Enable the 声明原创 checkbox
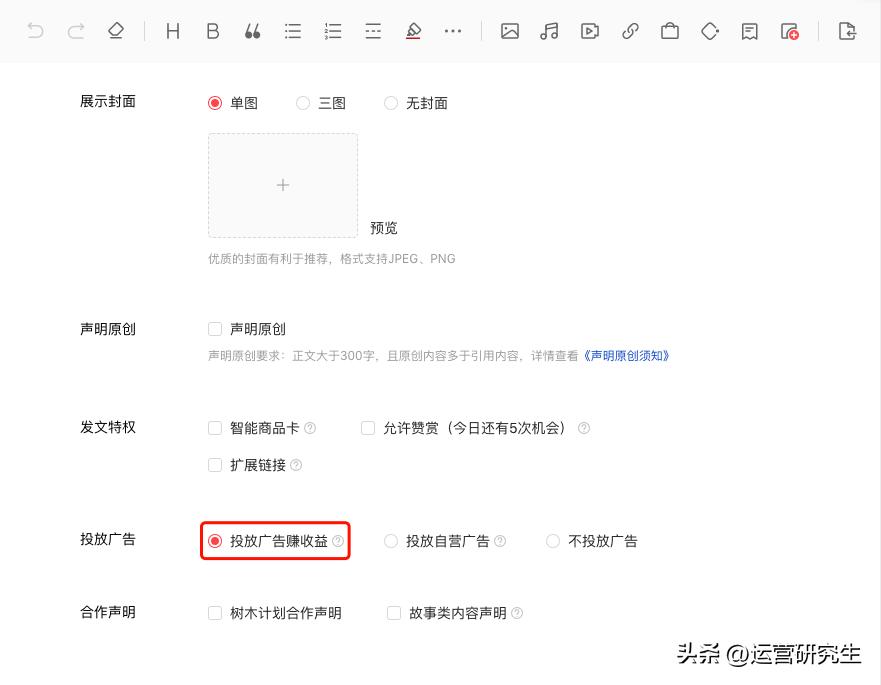Screen dimensions: 881x685 tap(214, 328)
